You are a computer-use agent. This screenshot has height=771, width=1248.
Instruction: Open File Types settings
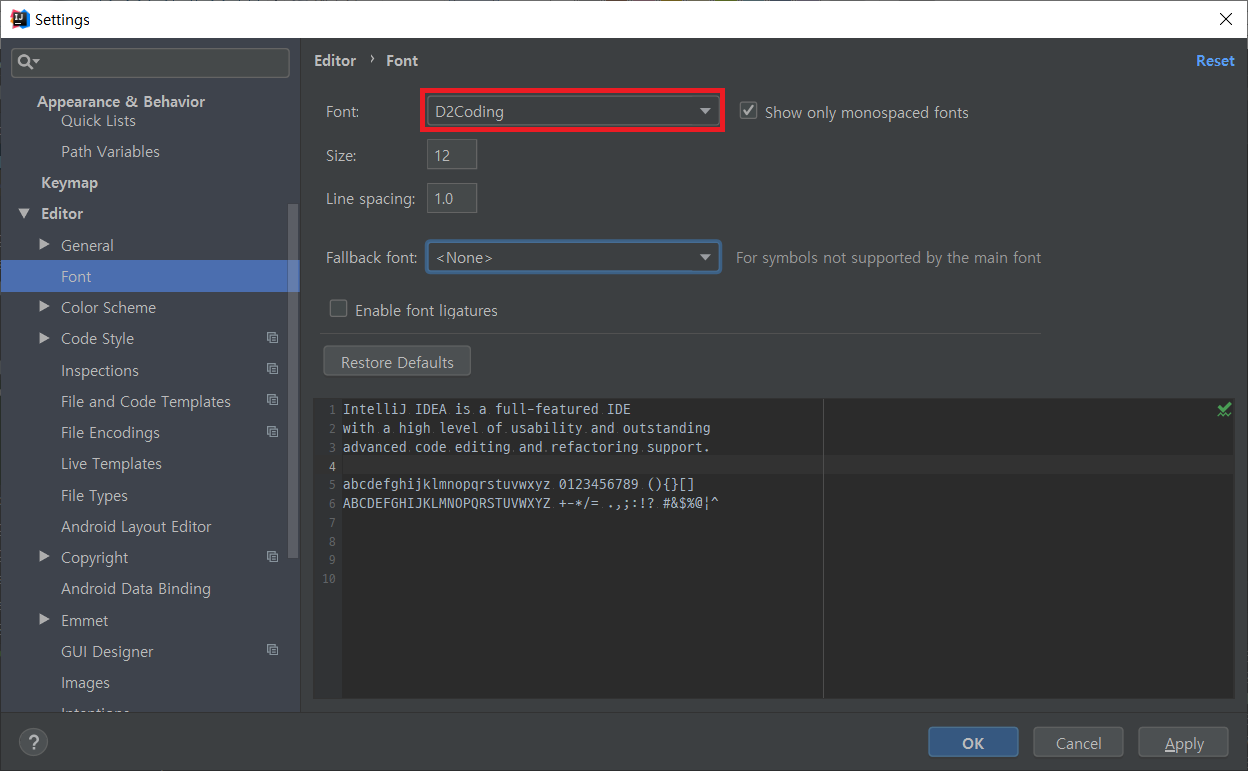tap(94, 496)
